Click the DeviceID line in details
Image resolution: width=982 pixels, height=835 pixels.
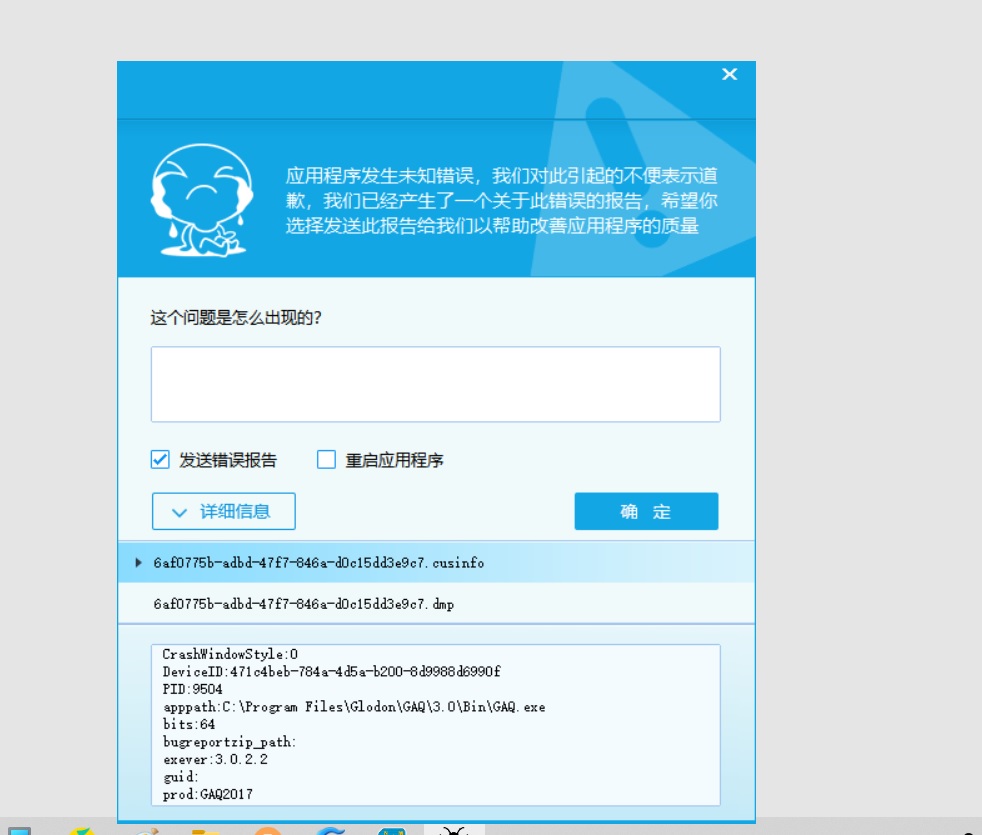[331, 672]
